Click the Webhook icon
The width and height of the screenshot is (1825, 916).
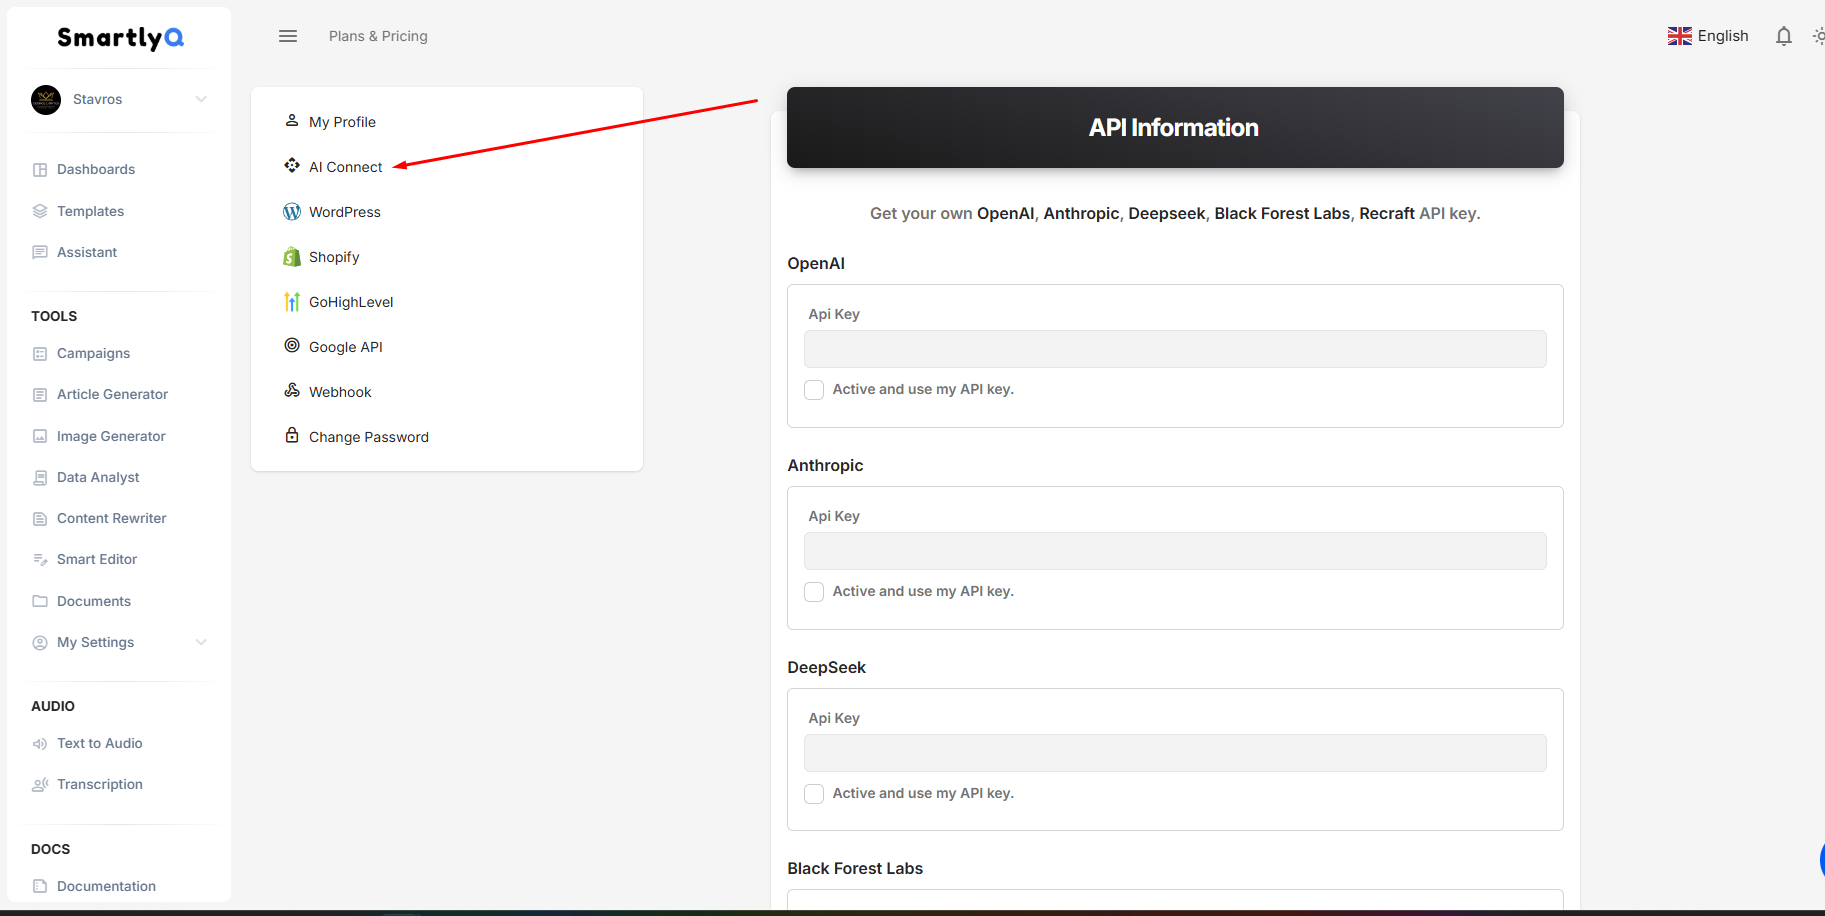[x=292, y=390]
